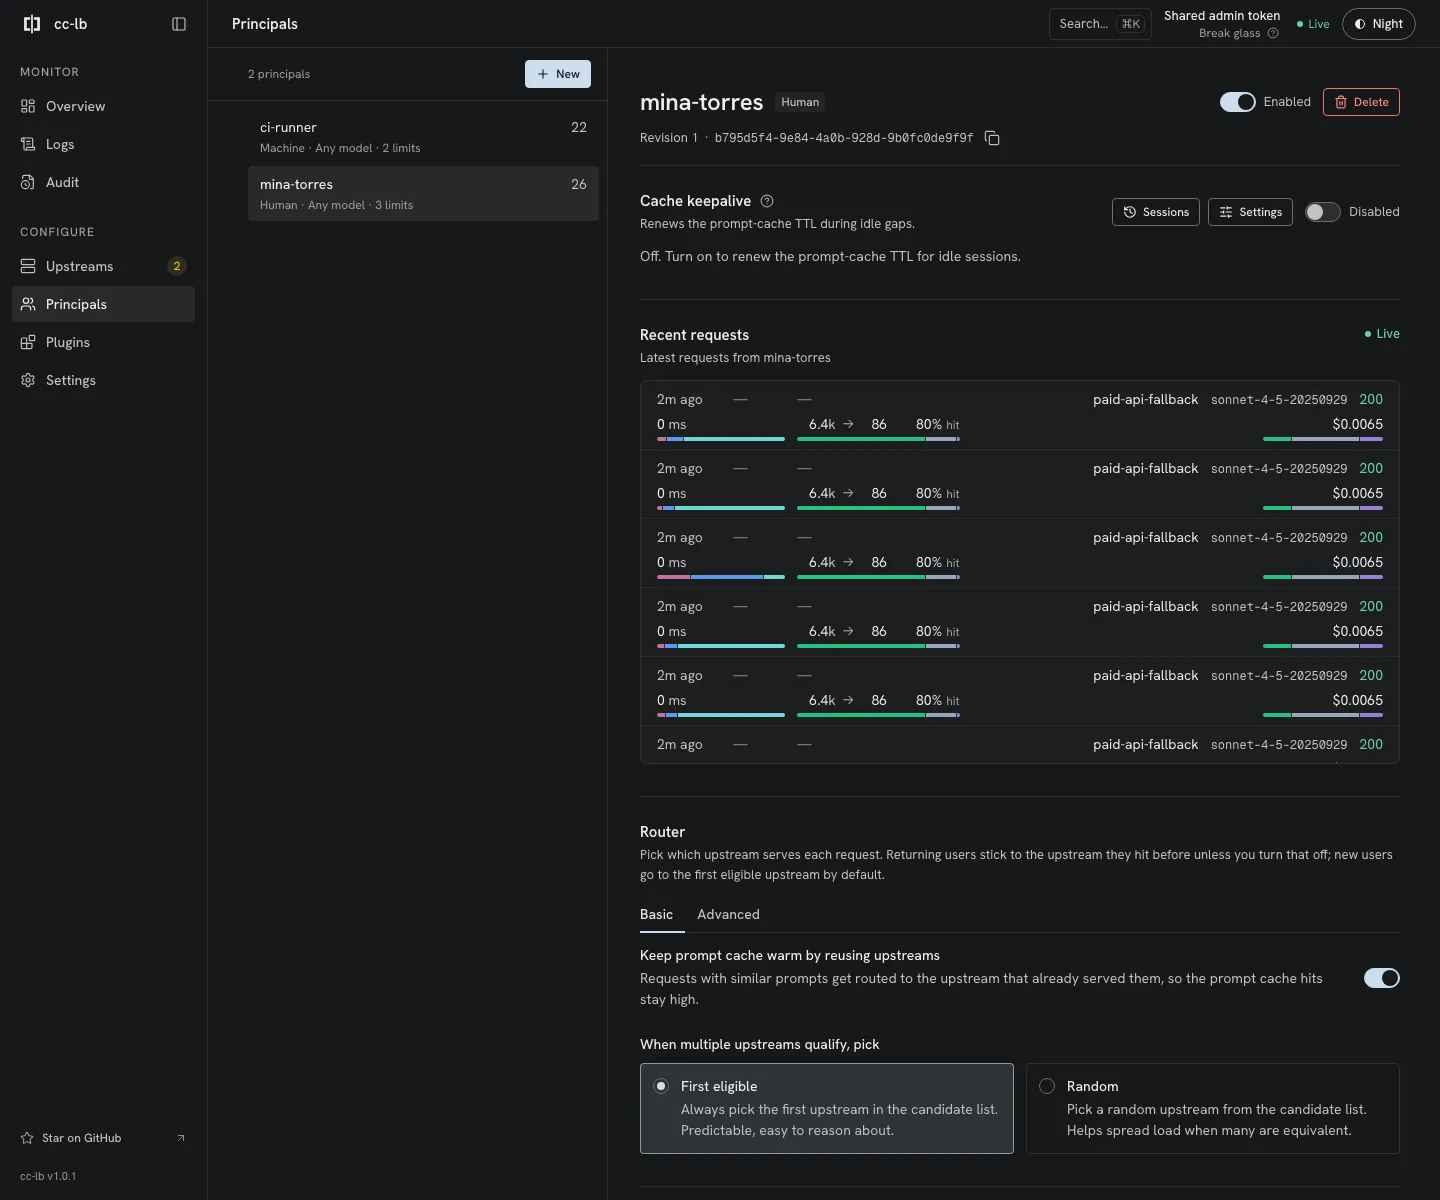Switch to the Basic router tab
Image resolution: width=1440 pixels, height=1200 pixels.
(656, 915)
